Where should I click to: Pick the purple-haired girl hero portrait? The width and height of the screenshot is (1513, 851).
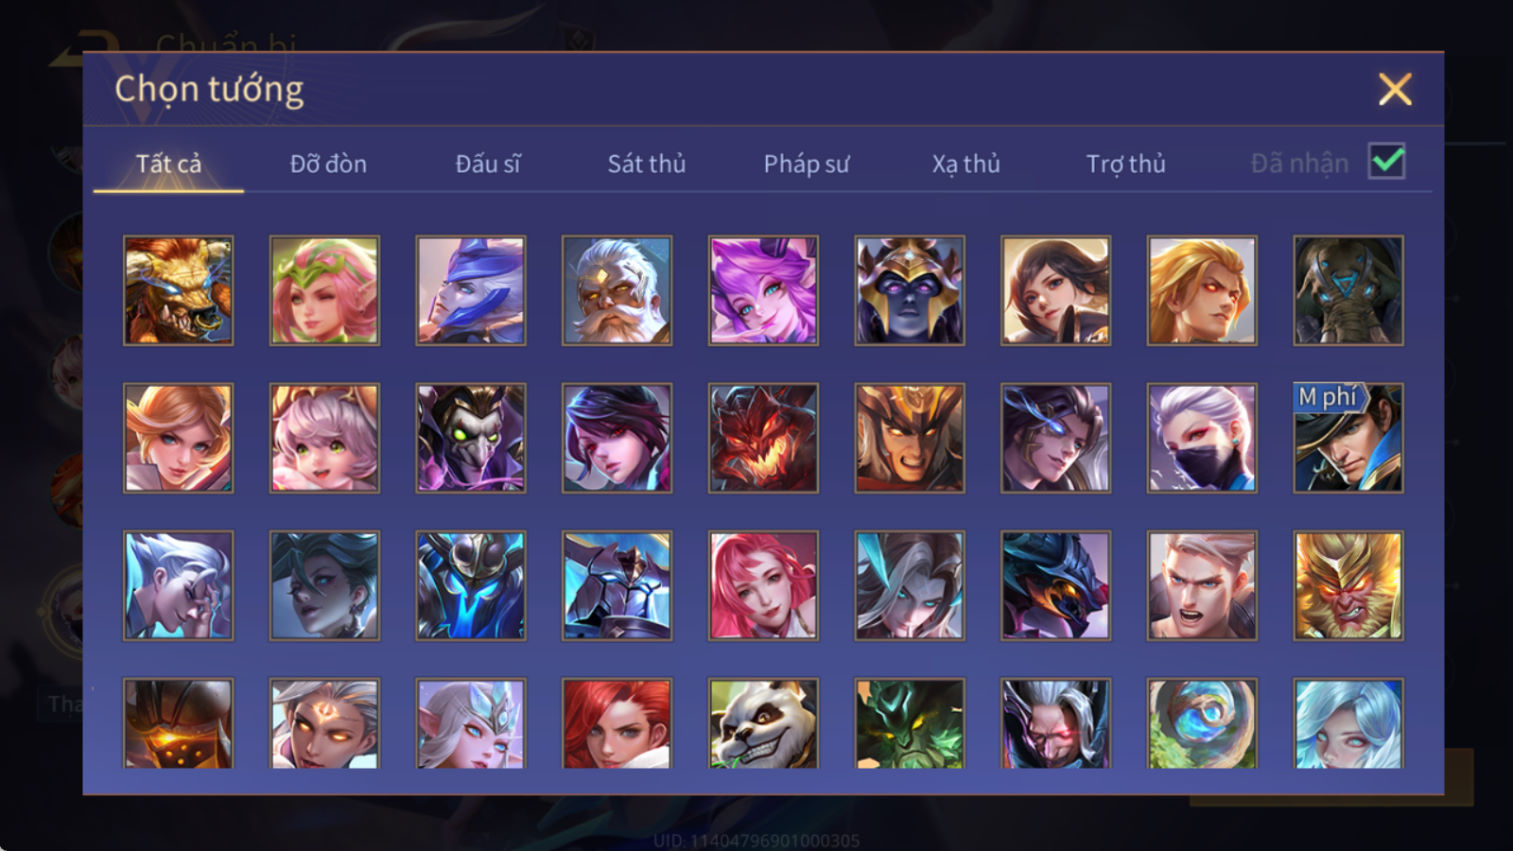point(763,291)
